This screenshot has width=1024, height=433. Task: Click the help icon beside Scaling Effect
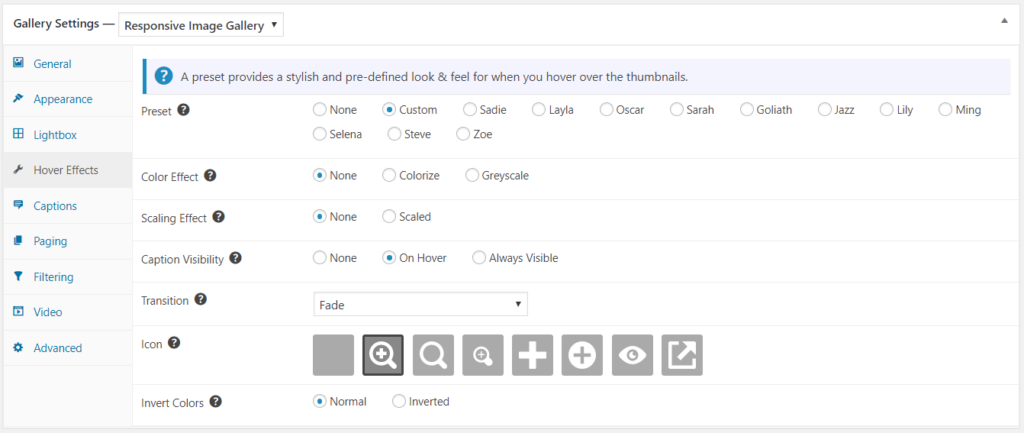[219, 217]
